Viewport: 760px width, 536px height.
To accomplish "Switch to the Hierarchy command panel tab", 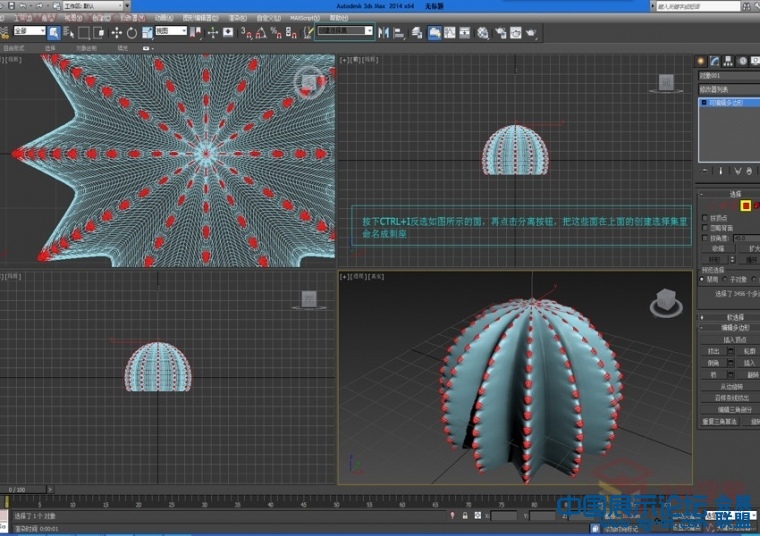I will (x=728, y=61).
